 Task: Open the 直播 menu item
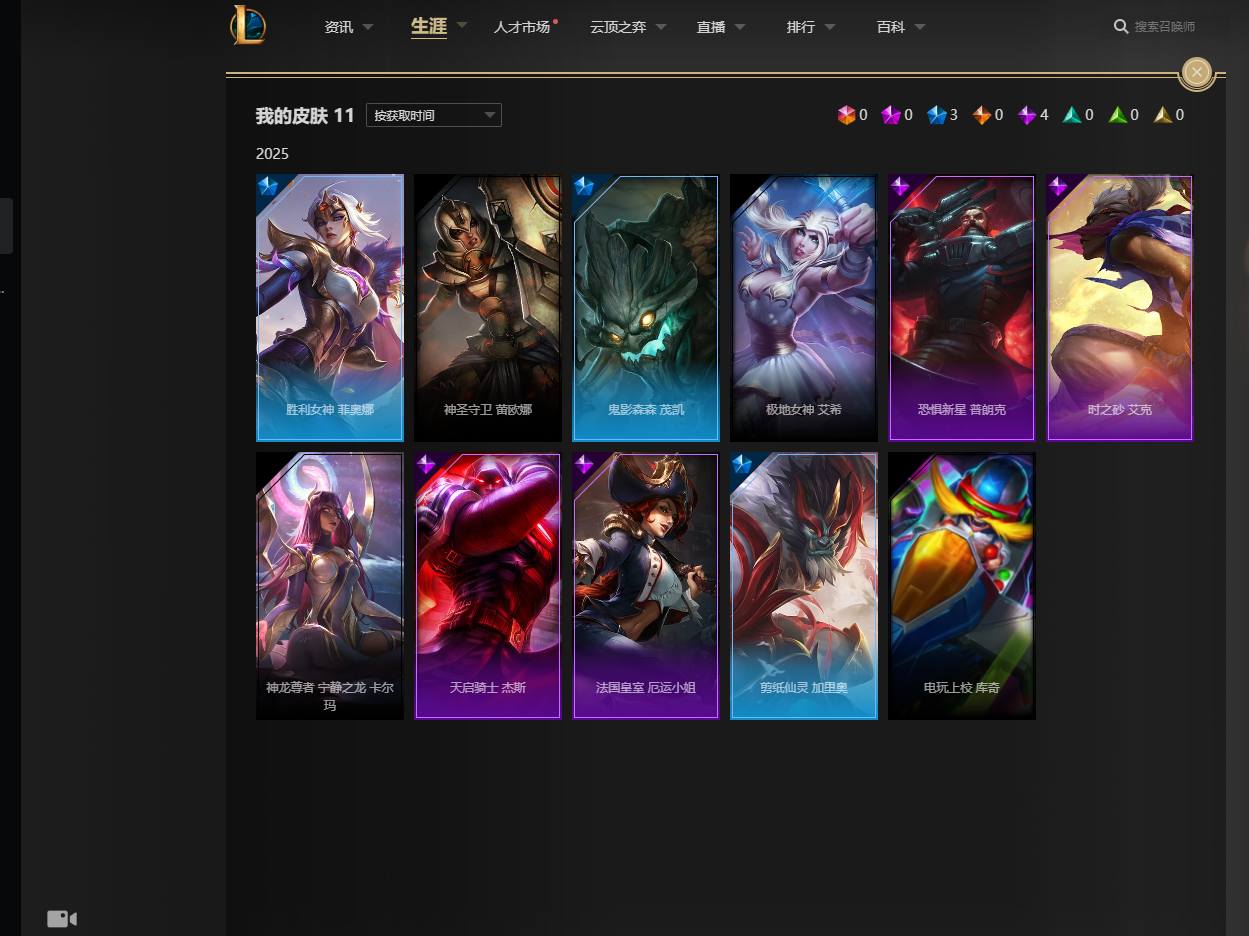point(711,27)
